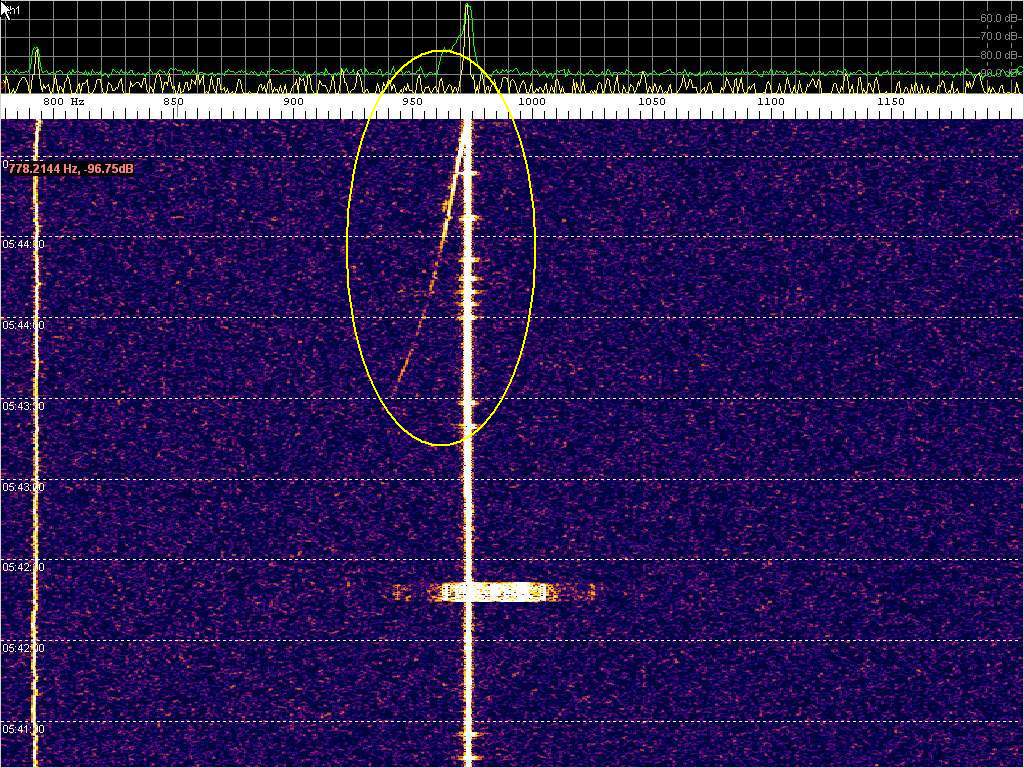
Task: Pick the 1000 mark on frequency scale
Action: (x=531, y=102)
